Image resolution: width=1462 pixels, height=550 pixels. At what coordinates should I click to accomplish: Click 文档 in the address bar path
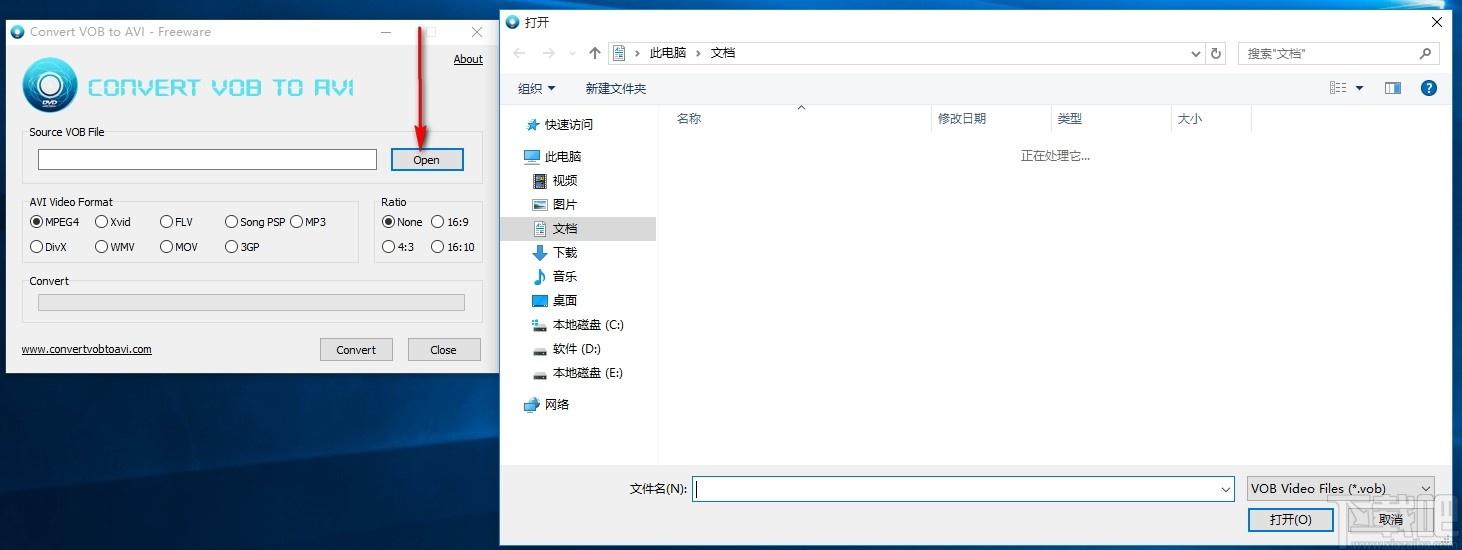723,53
